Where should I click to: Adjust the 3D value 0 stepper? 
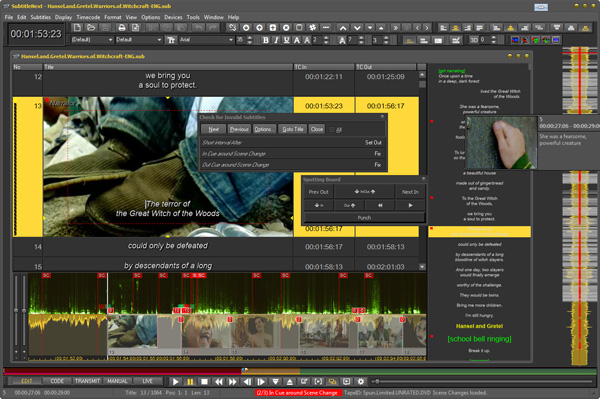494,40
